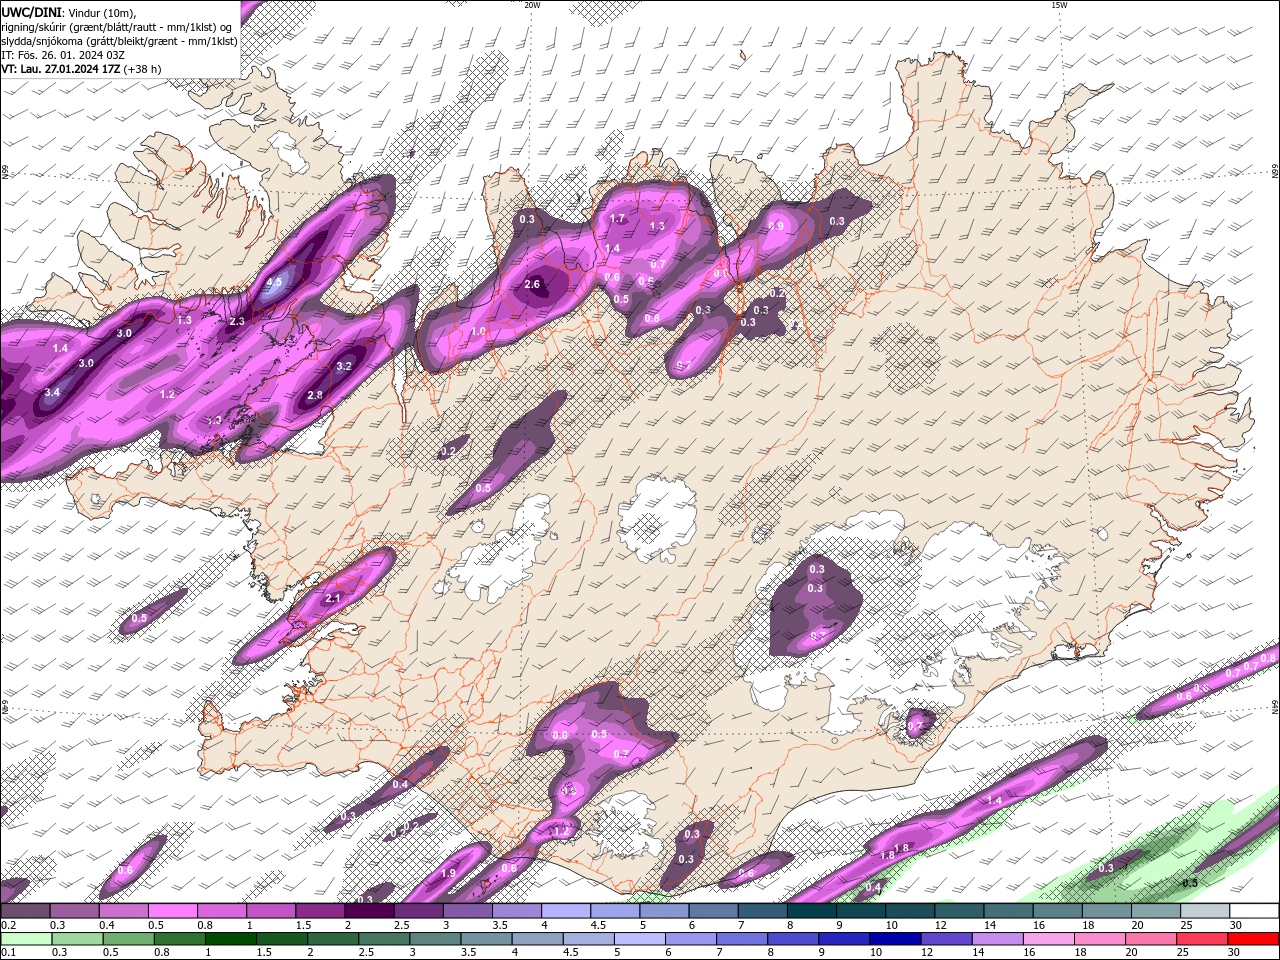Click rain scale swatch between 25 and 30
Image resolution: width=1280 pixels, height=960 pixels.
1201,939
